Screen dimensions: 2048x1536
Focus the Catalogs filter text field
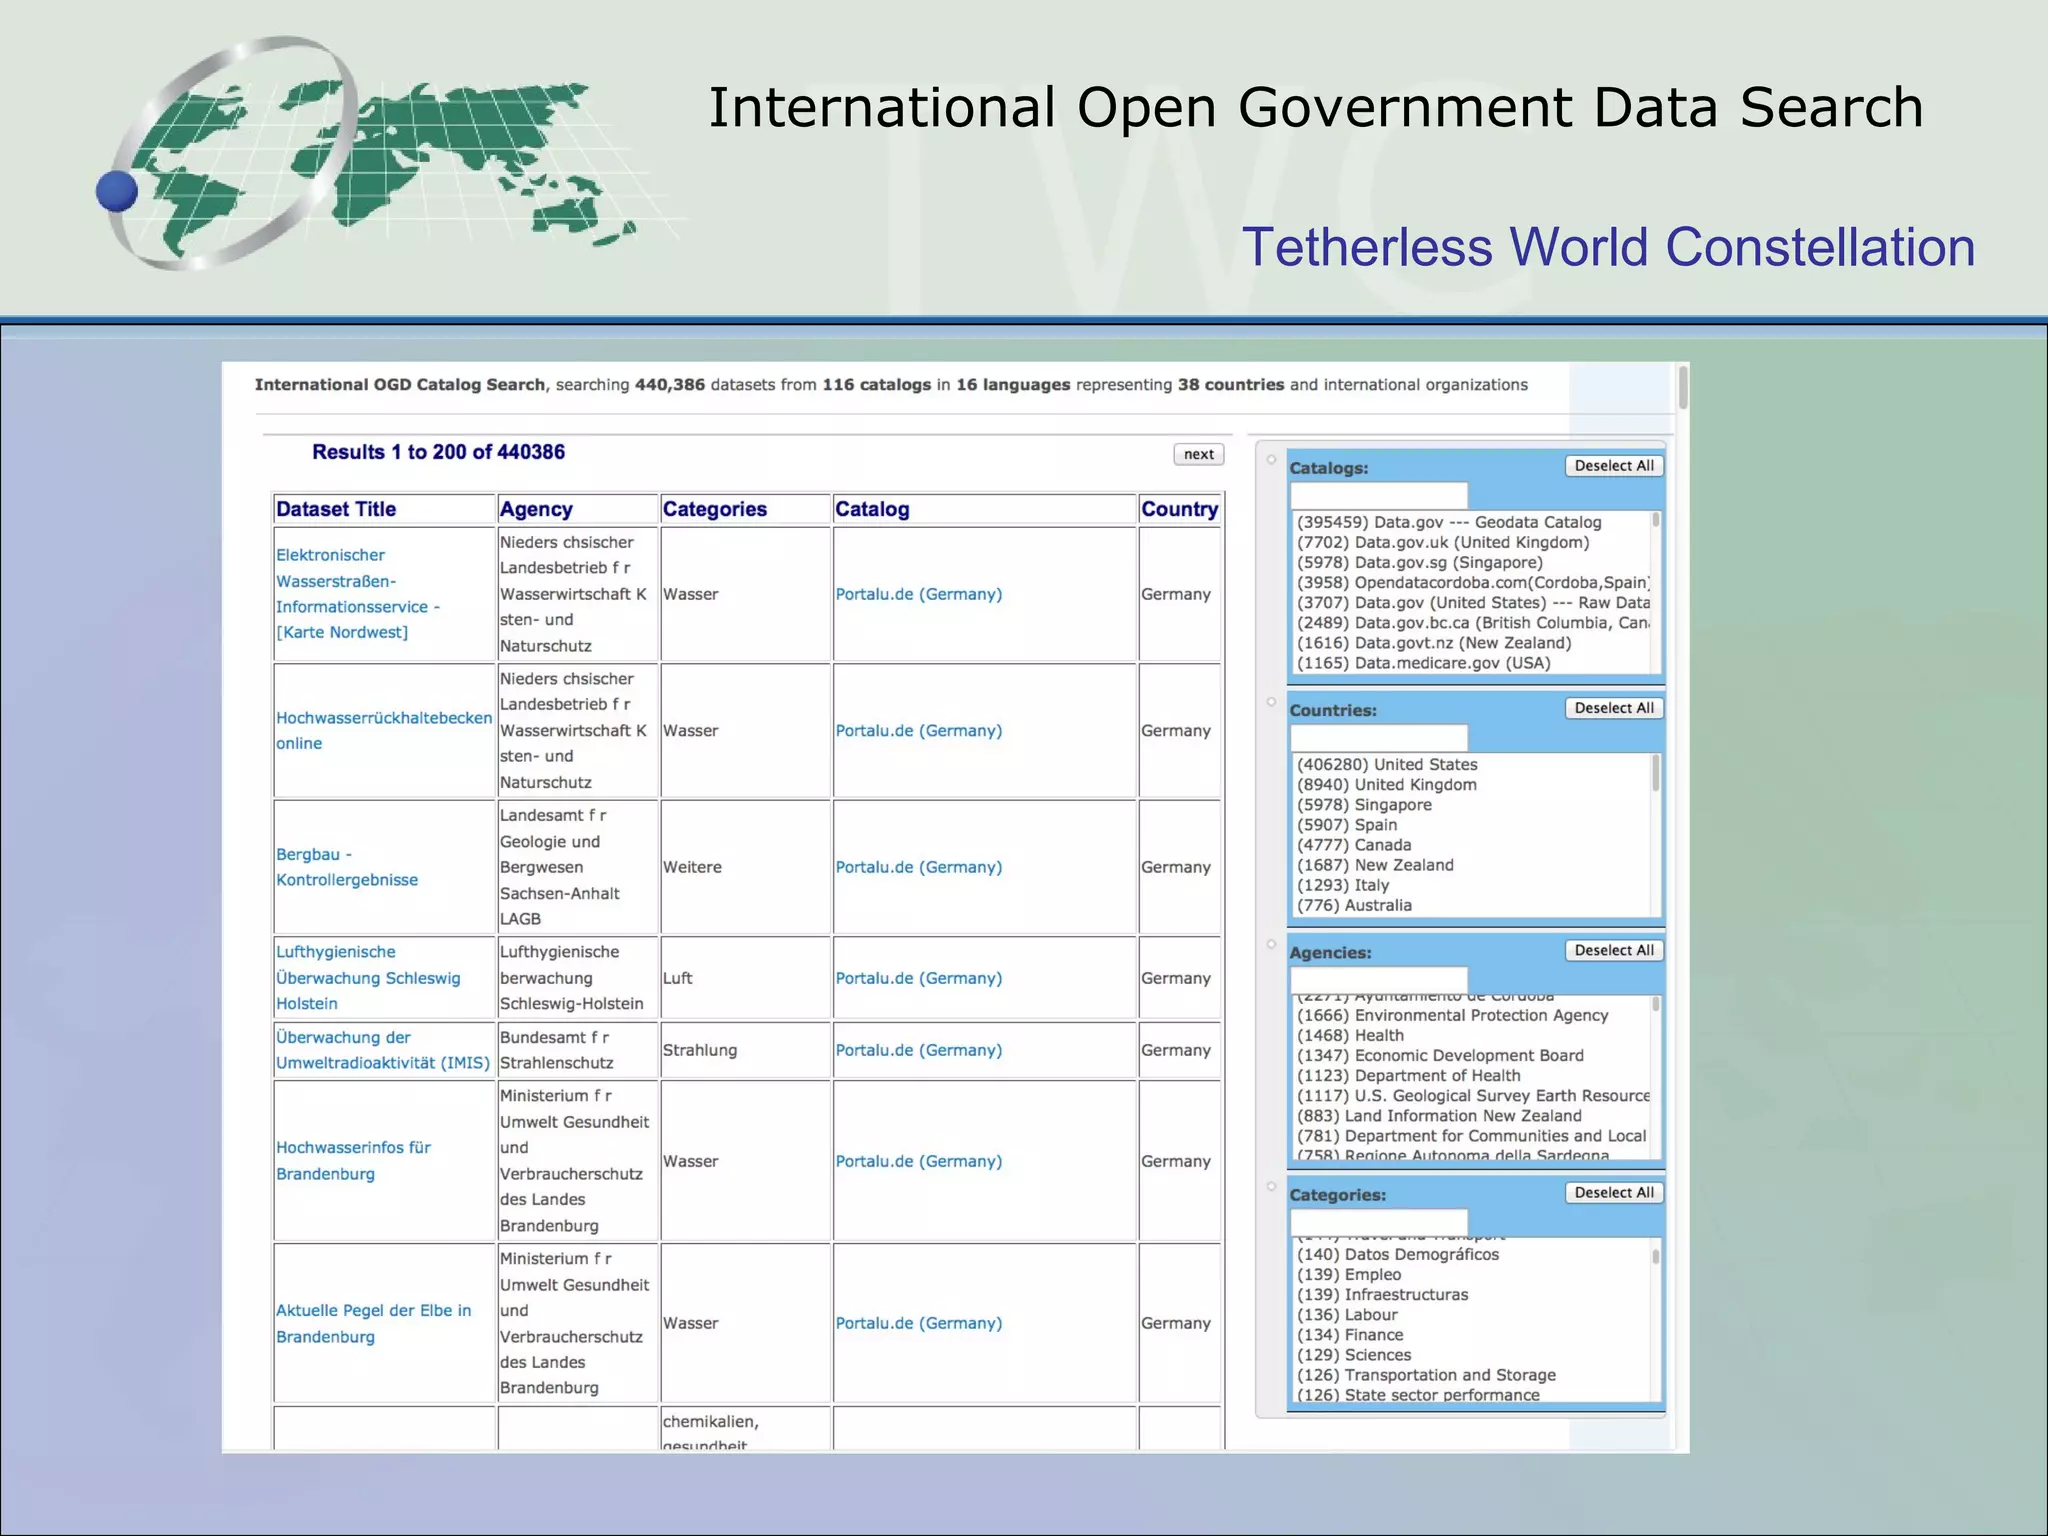(x=1378, y=495)
